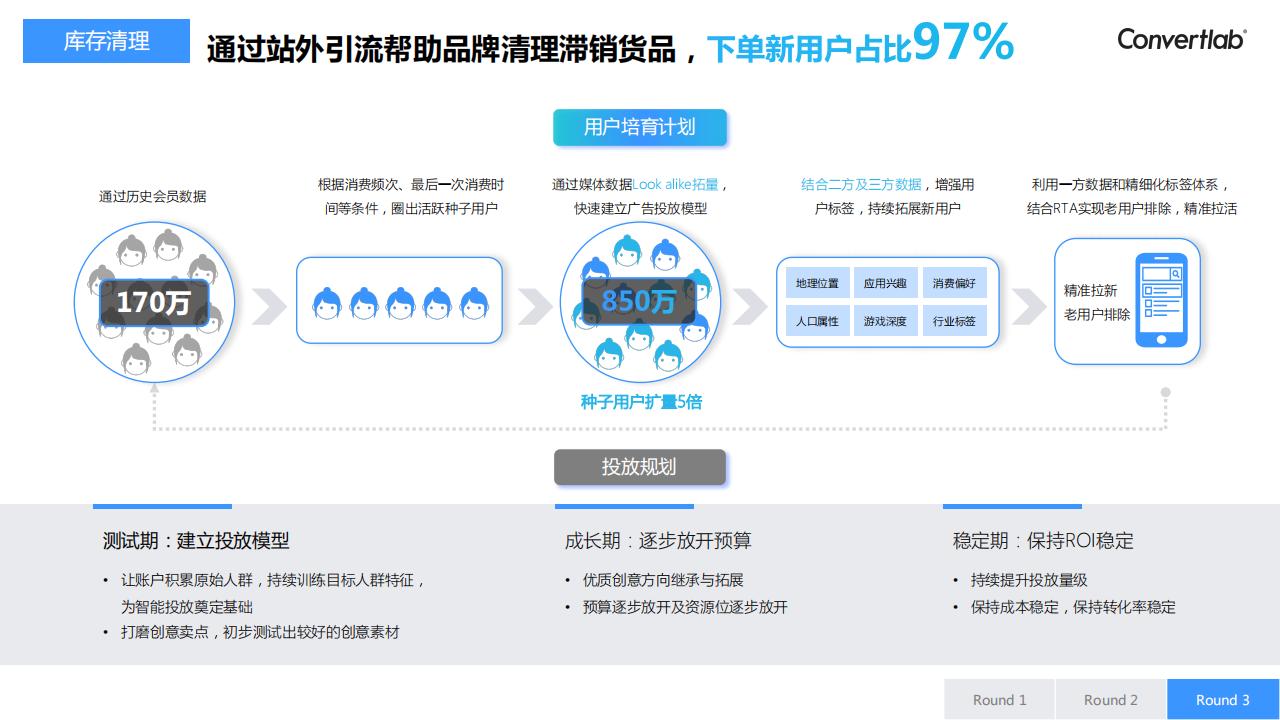Click the 圈出活跃种子用户 description line
This screenshot has width=1280, height=720.
click(x=411, y=208)
